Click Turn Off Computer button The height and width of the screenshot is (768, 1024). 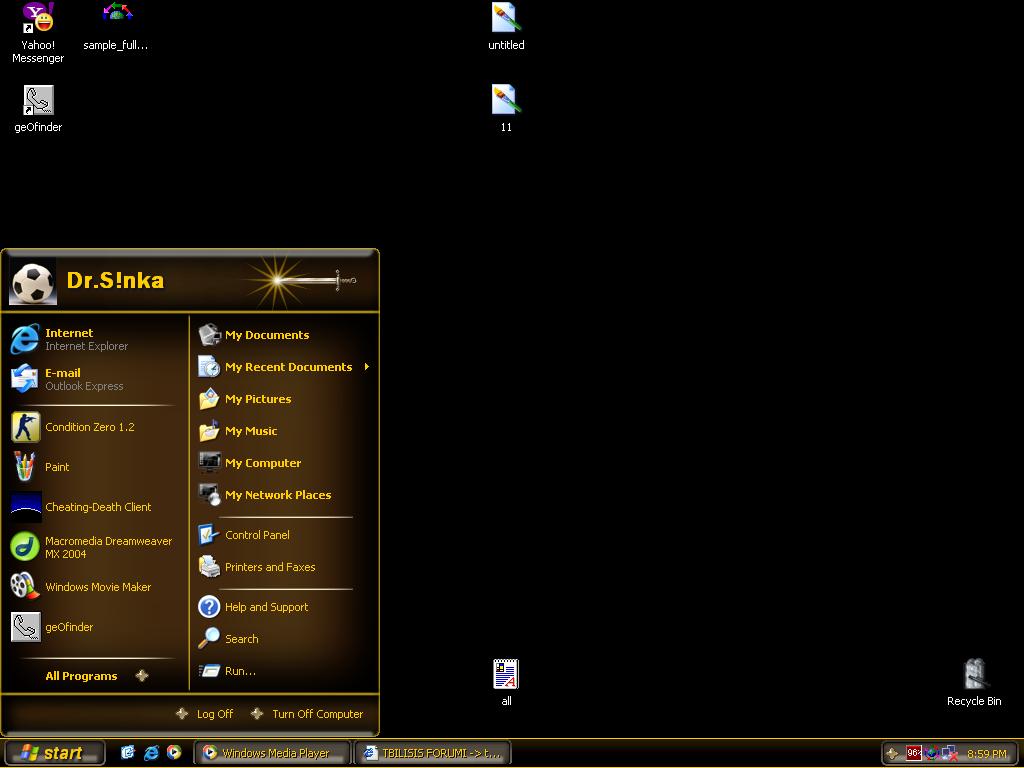307,714
